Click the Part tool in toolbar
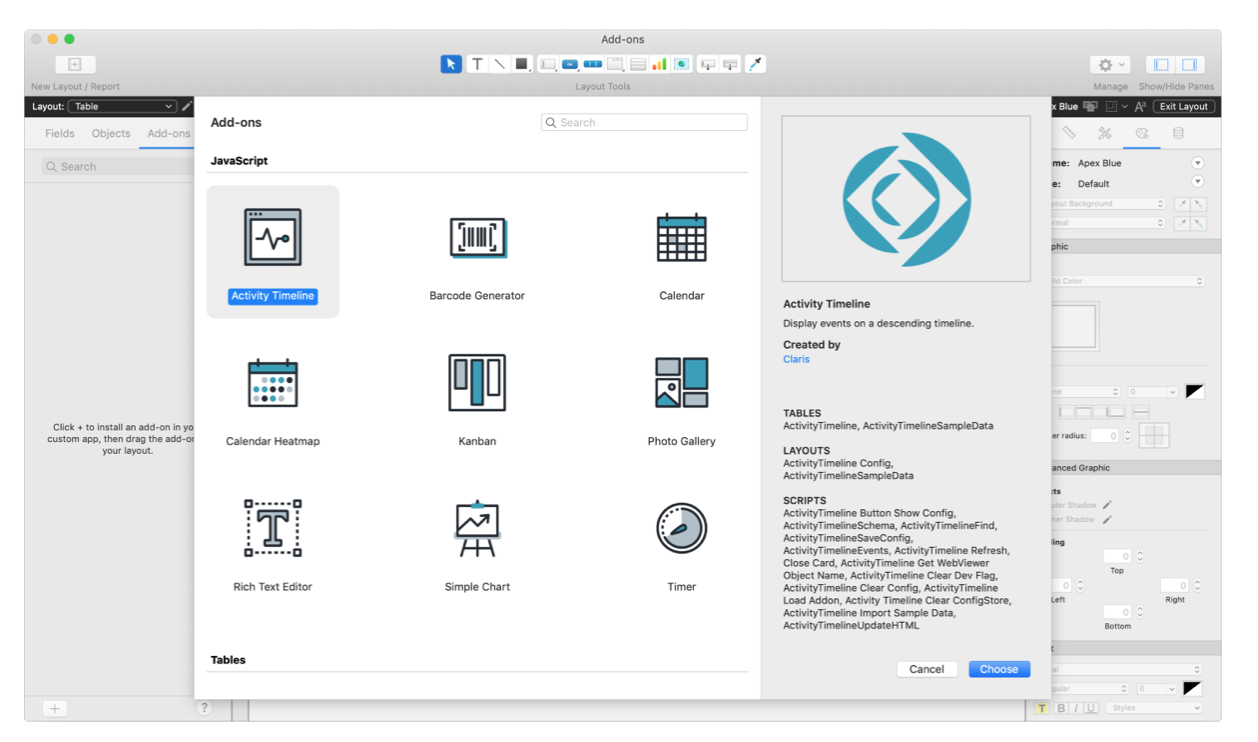The image size is (1258, 742). pos(730,64)
